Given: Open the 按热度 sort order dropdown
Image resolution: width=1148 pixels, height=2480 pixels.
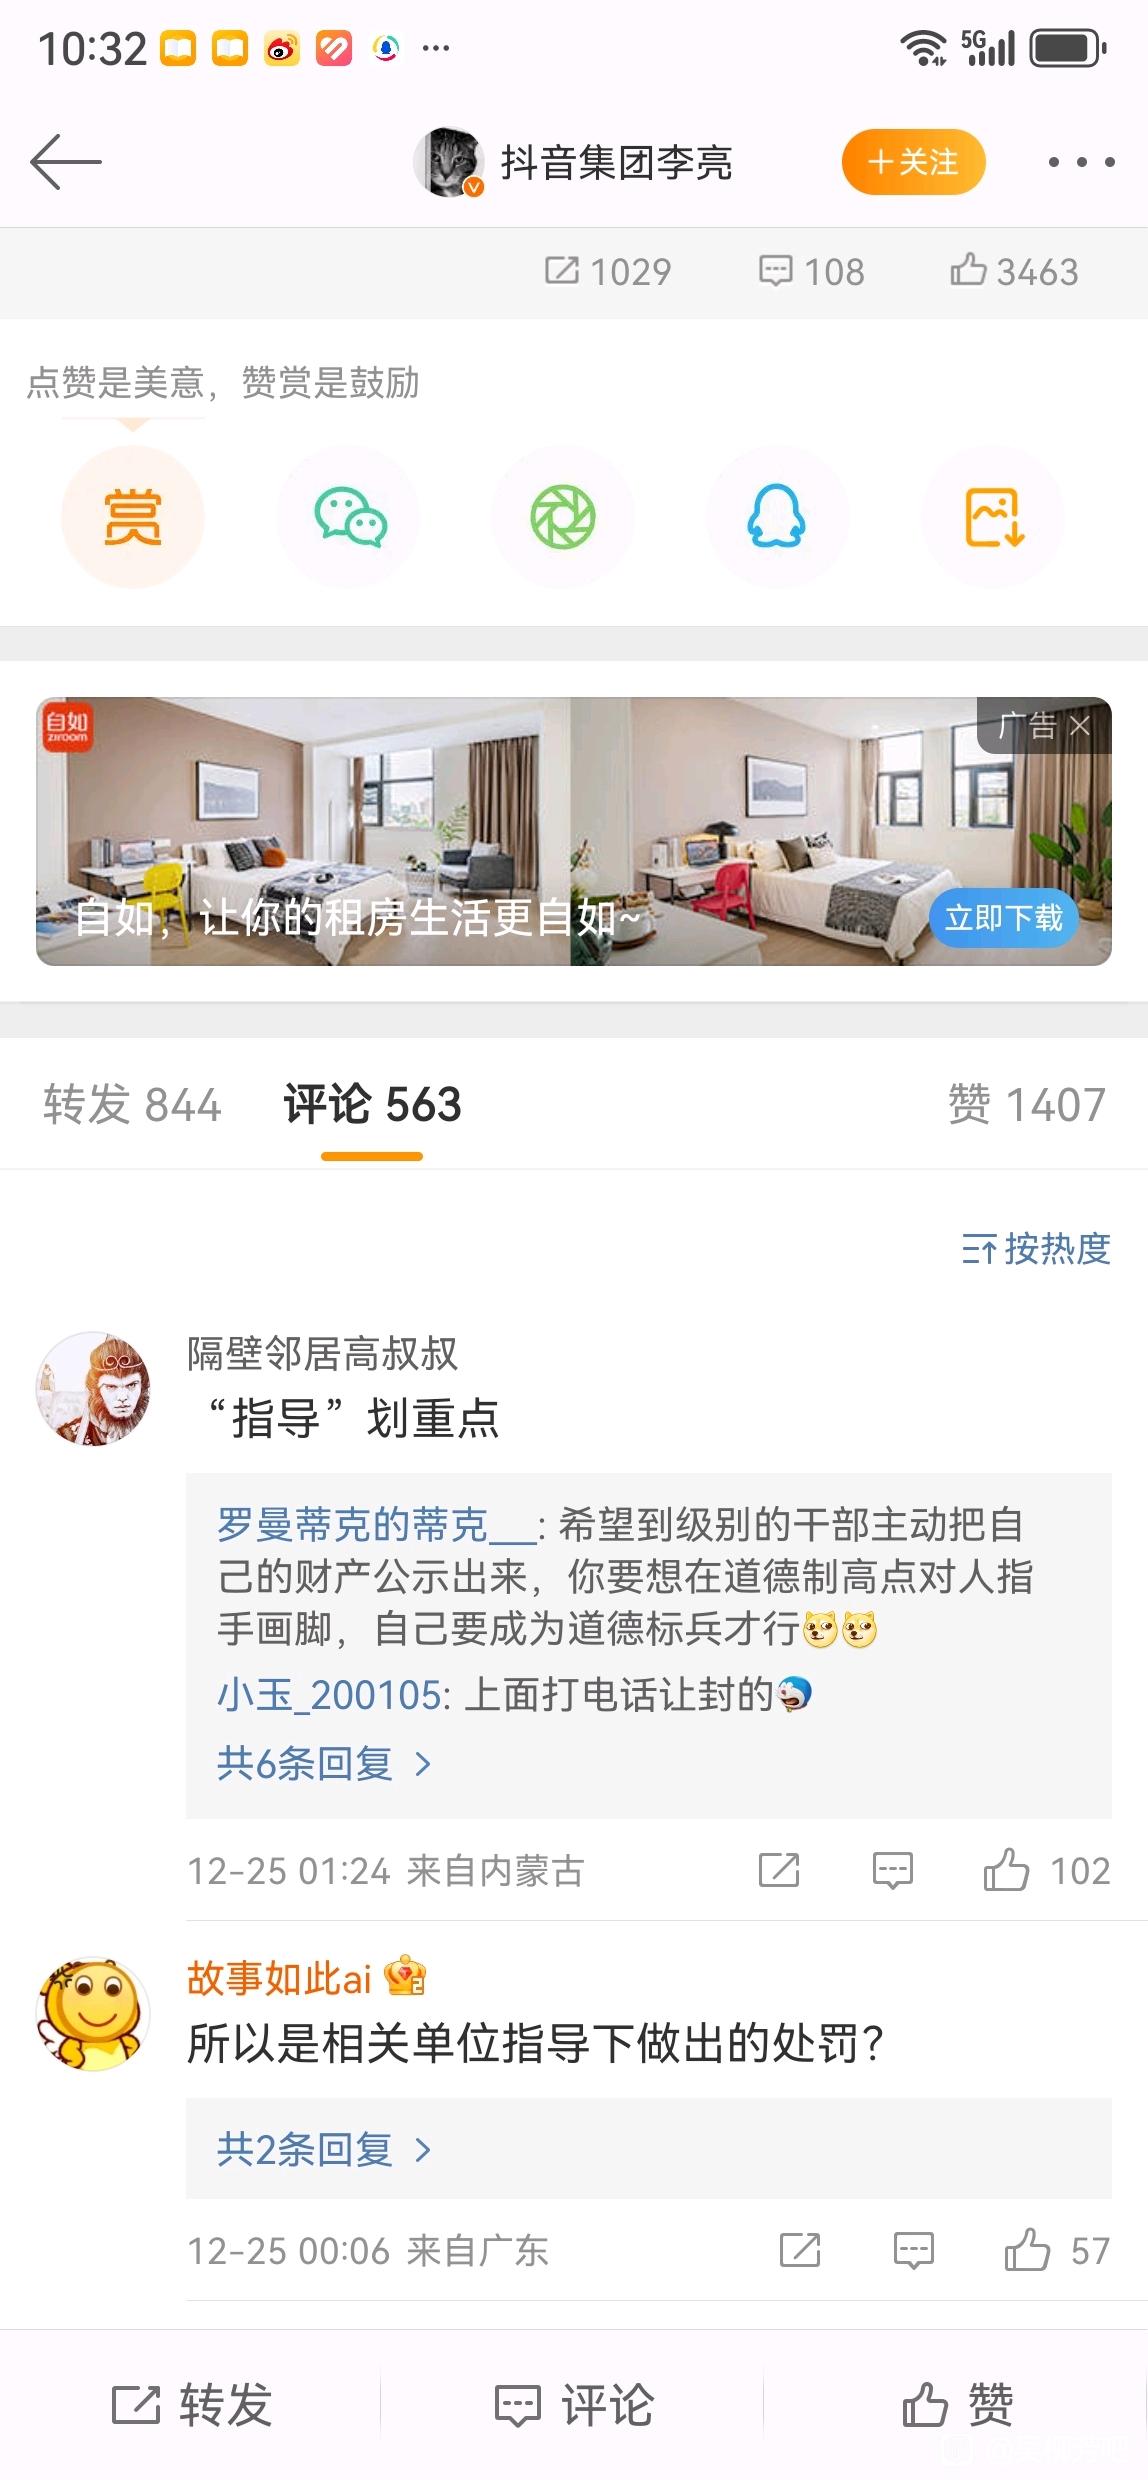Looking at the screenshot, I should [x=1036, y=1249].
